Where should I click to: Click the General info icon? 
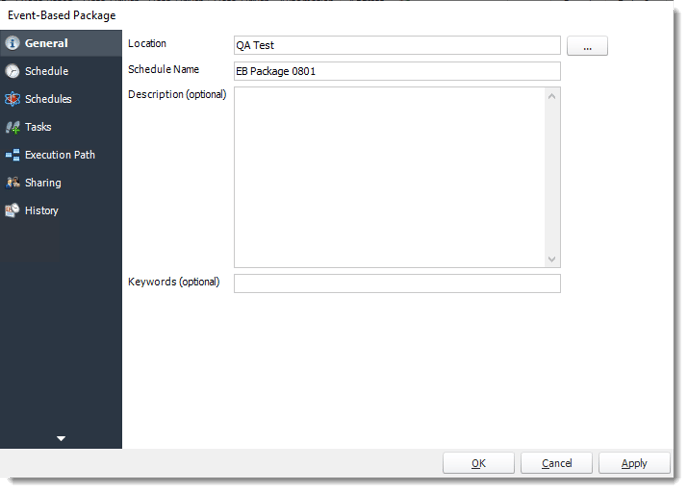[x=12, y=43]
